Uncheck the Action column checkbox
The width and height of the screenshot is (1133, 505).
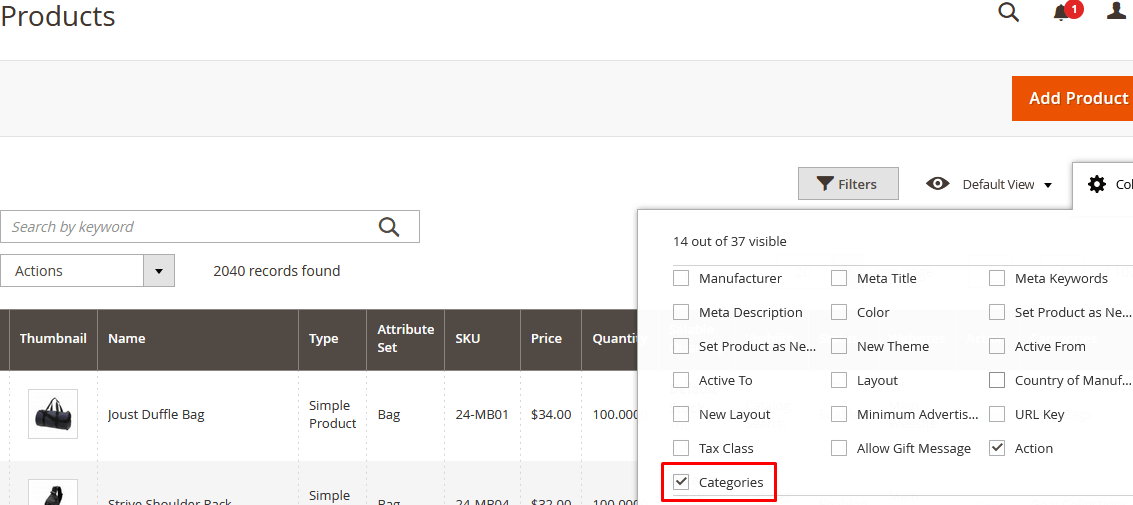coord(997,448)
